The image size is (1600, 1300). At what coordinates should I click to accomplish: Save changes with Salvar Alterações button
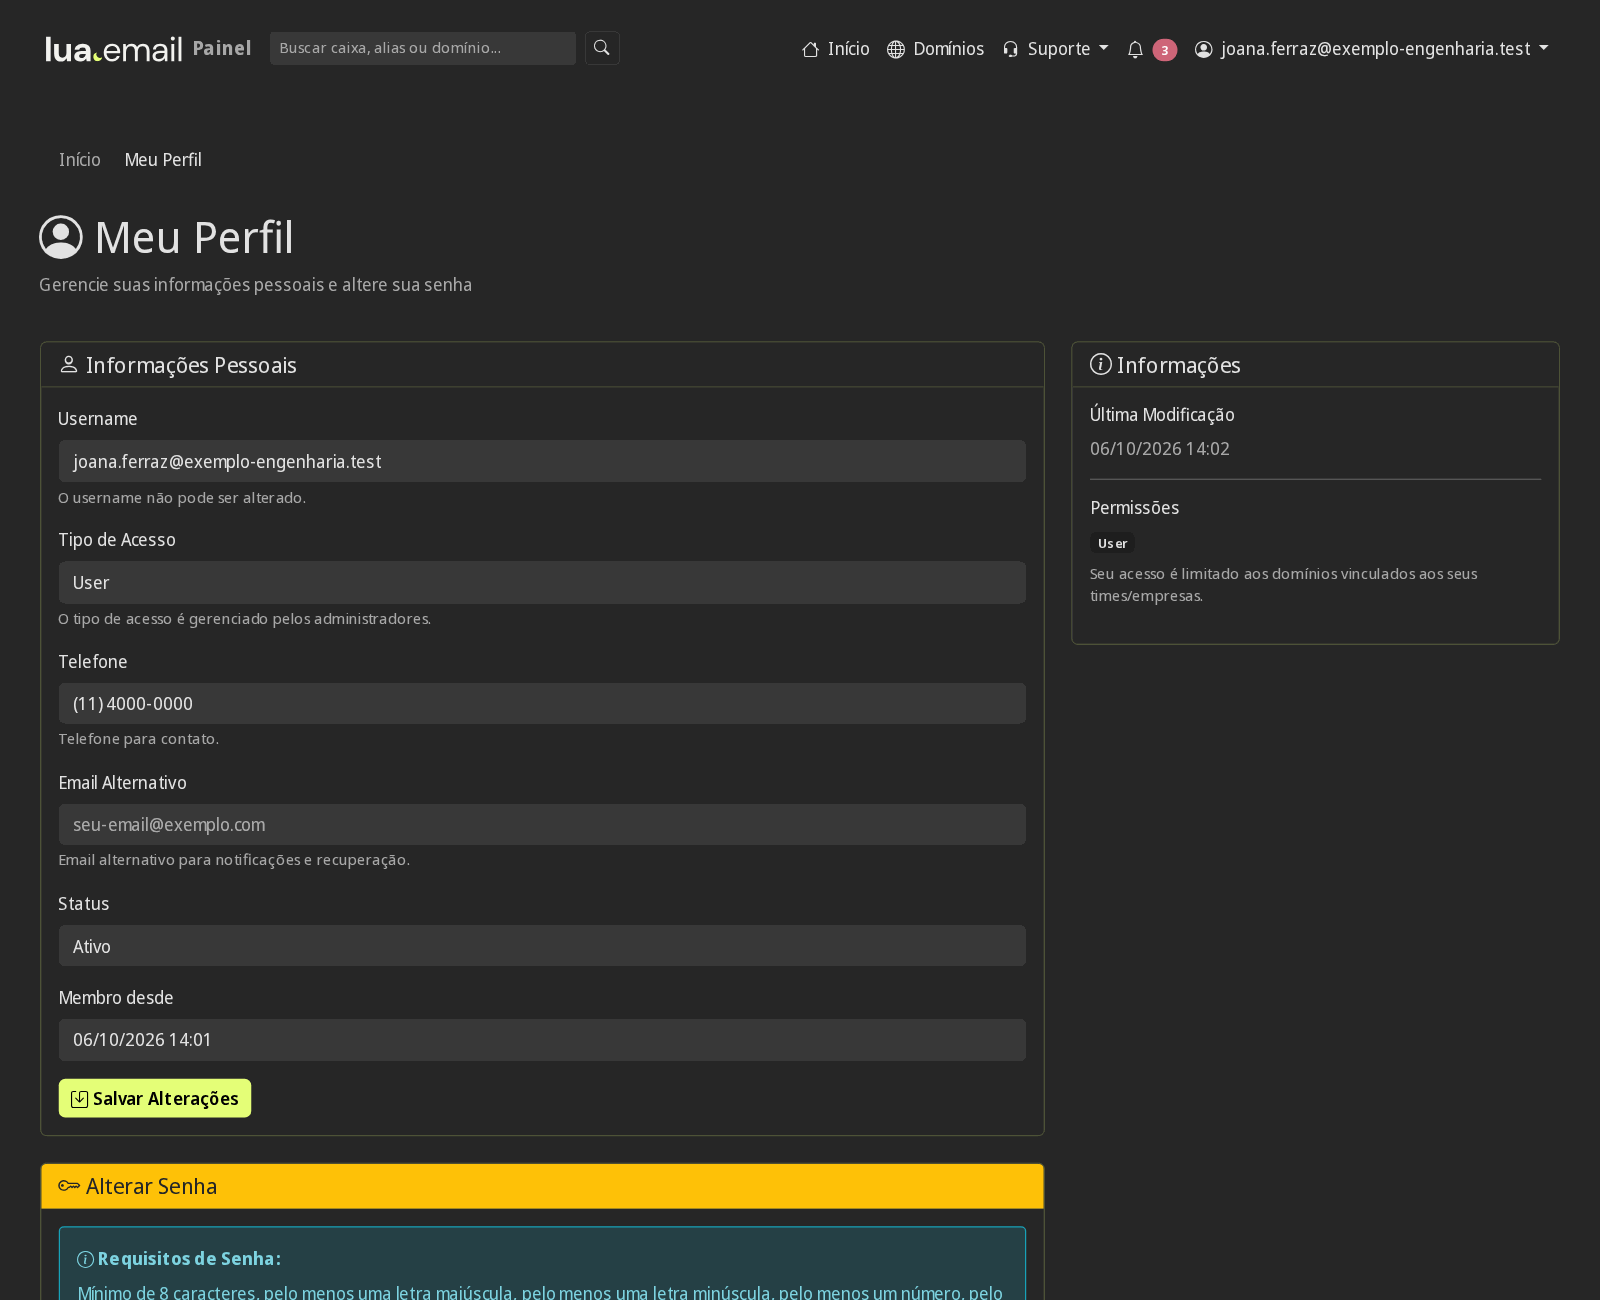(155, 1098)
